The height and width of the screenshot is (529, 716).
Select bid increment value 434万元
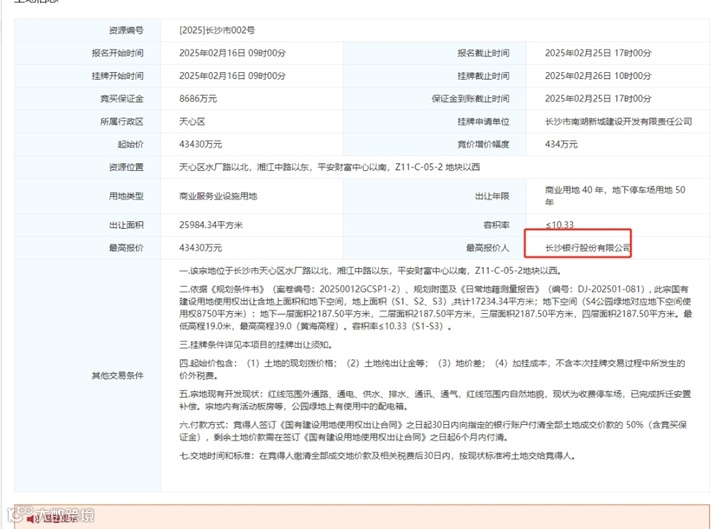(561, 144)
